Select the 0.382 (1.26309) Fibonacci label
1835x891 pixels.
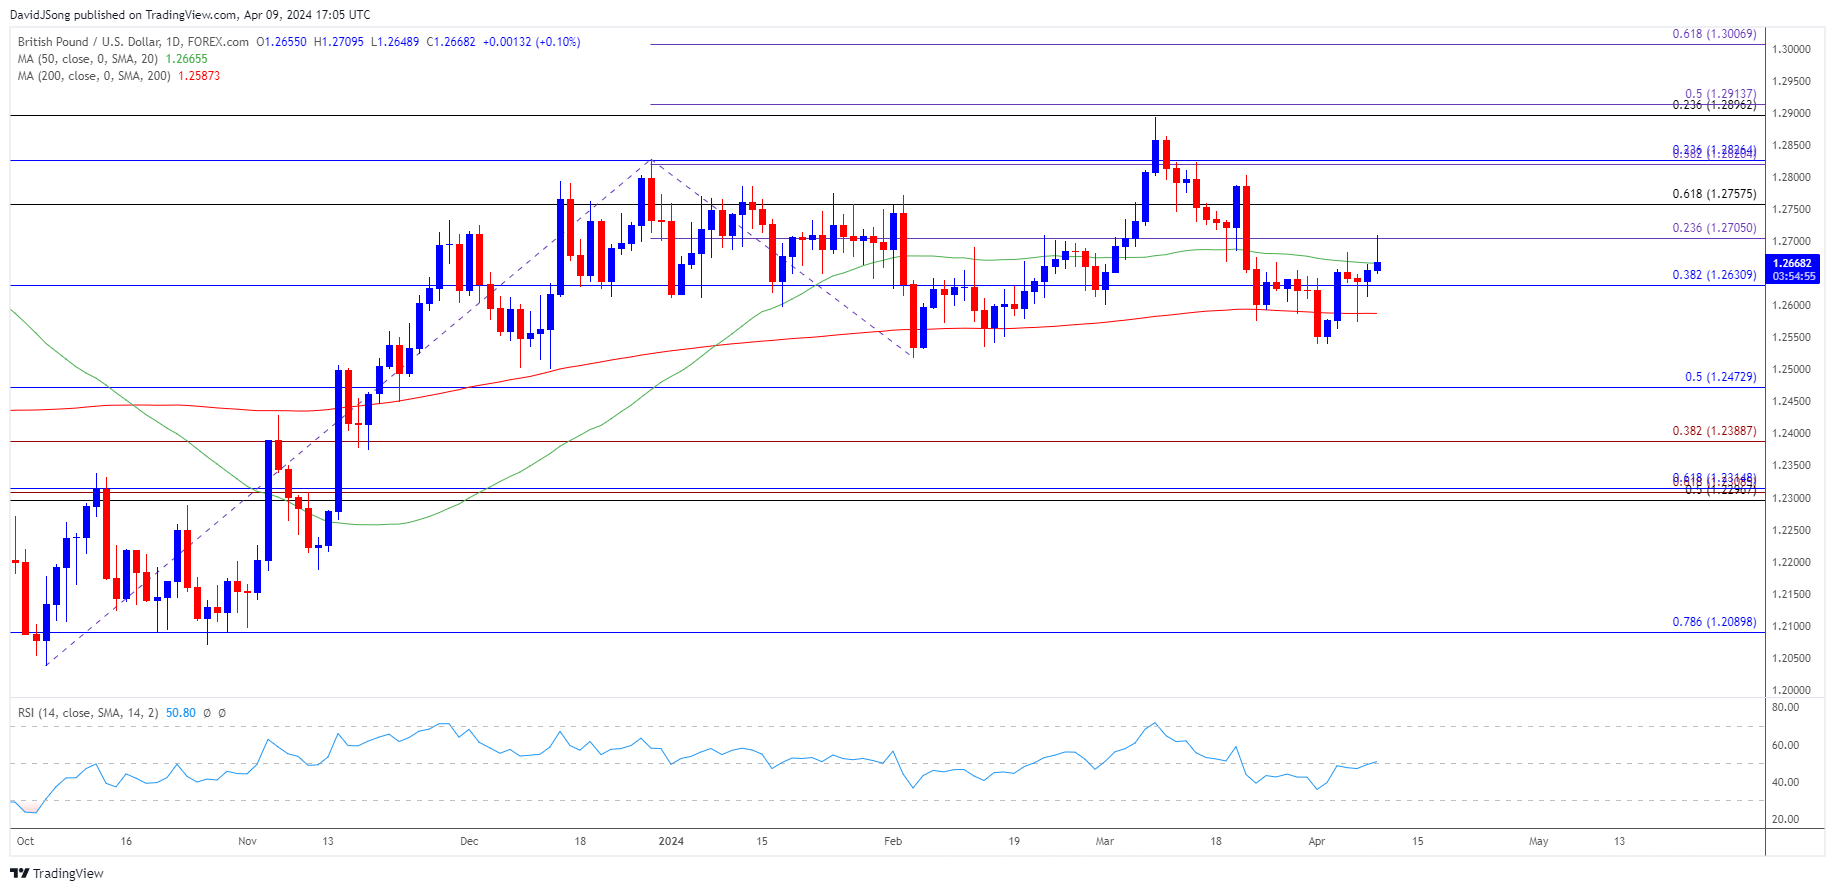1714,275
